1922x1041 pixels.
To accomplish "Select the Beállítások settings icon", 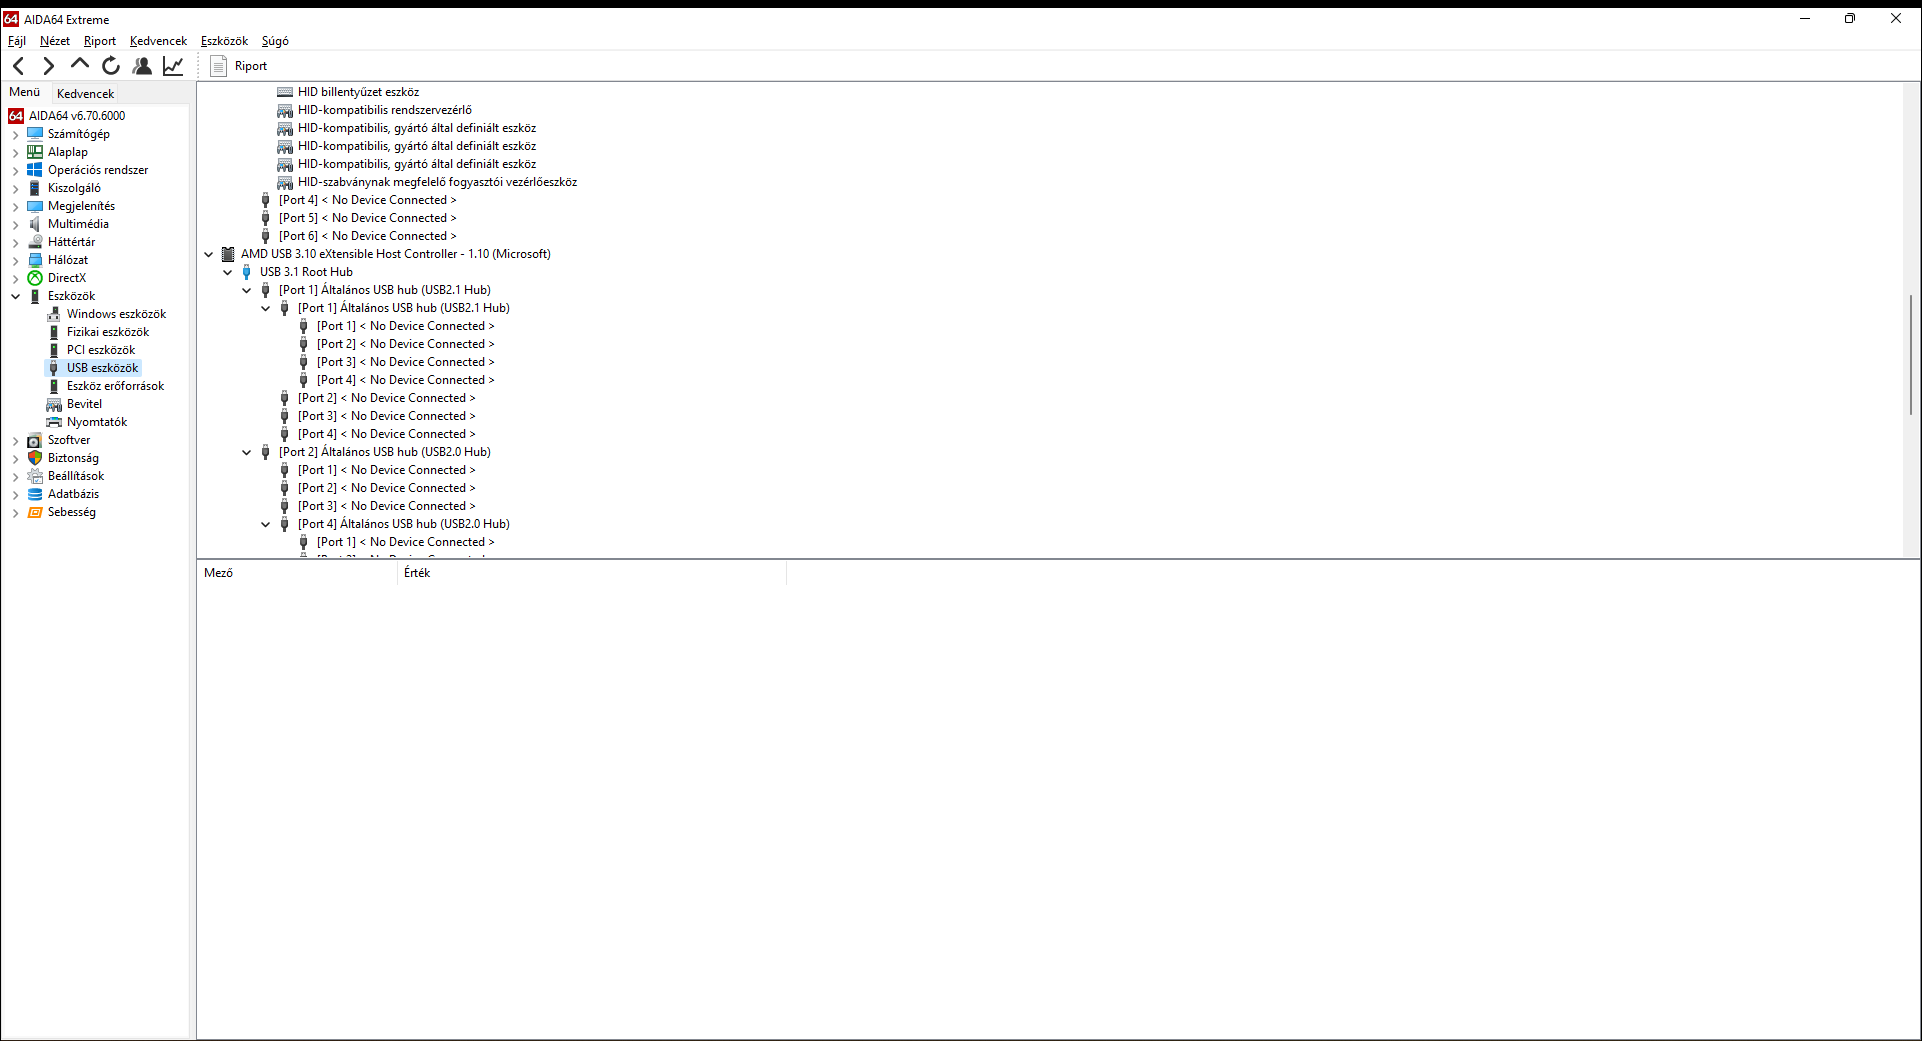I will click(35, 476).
